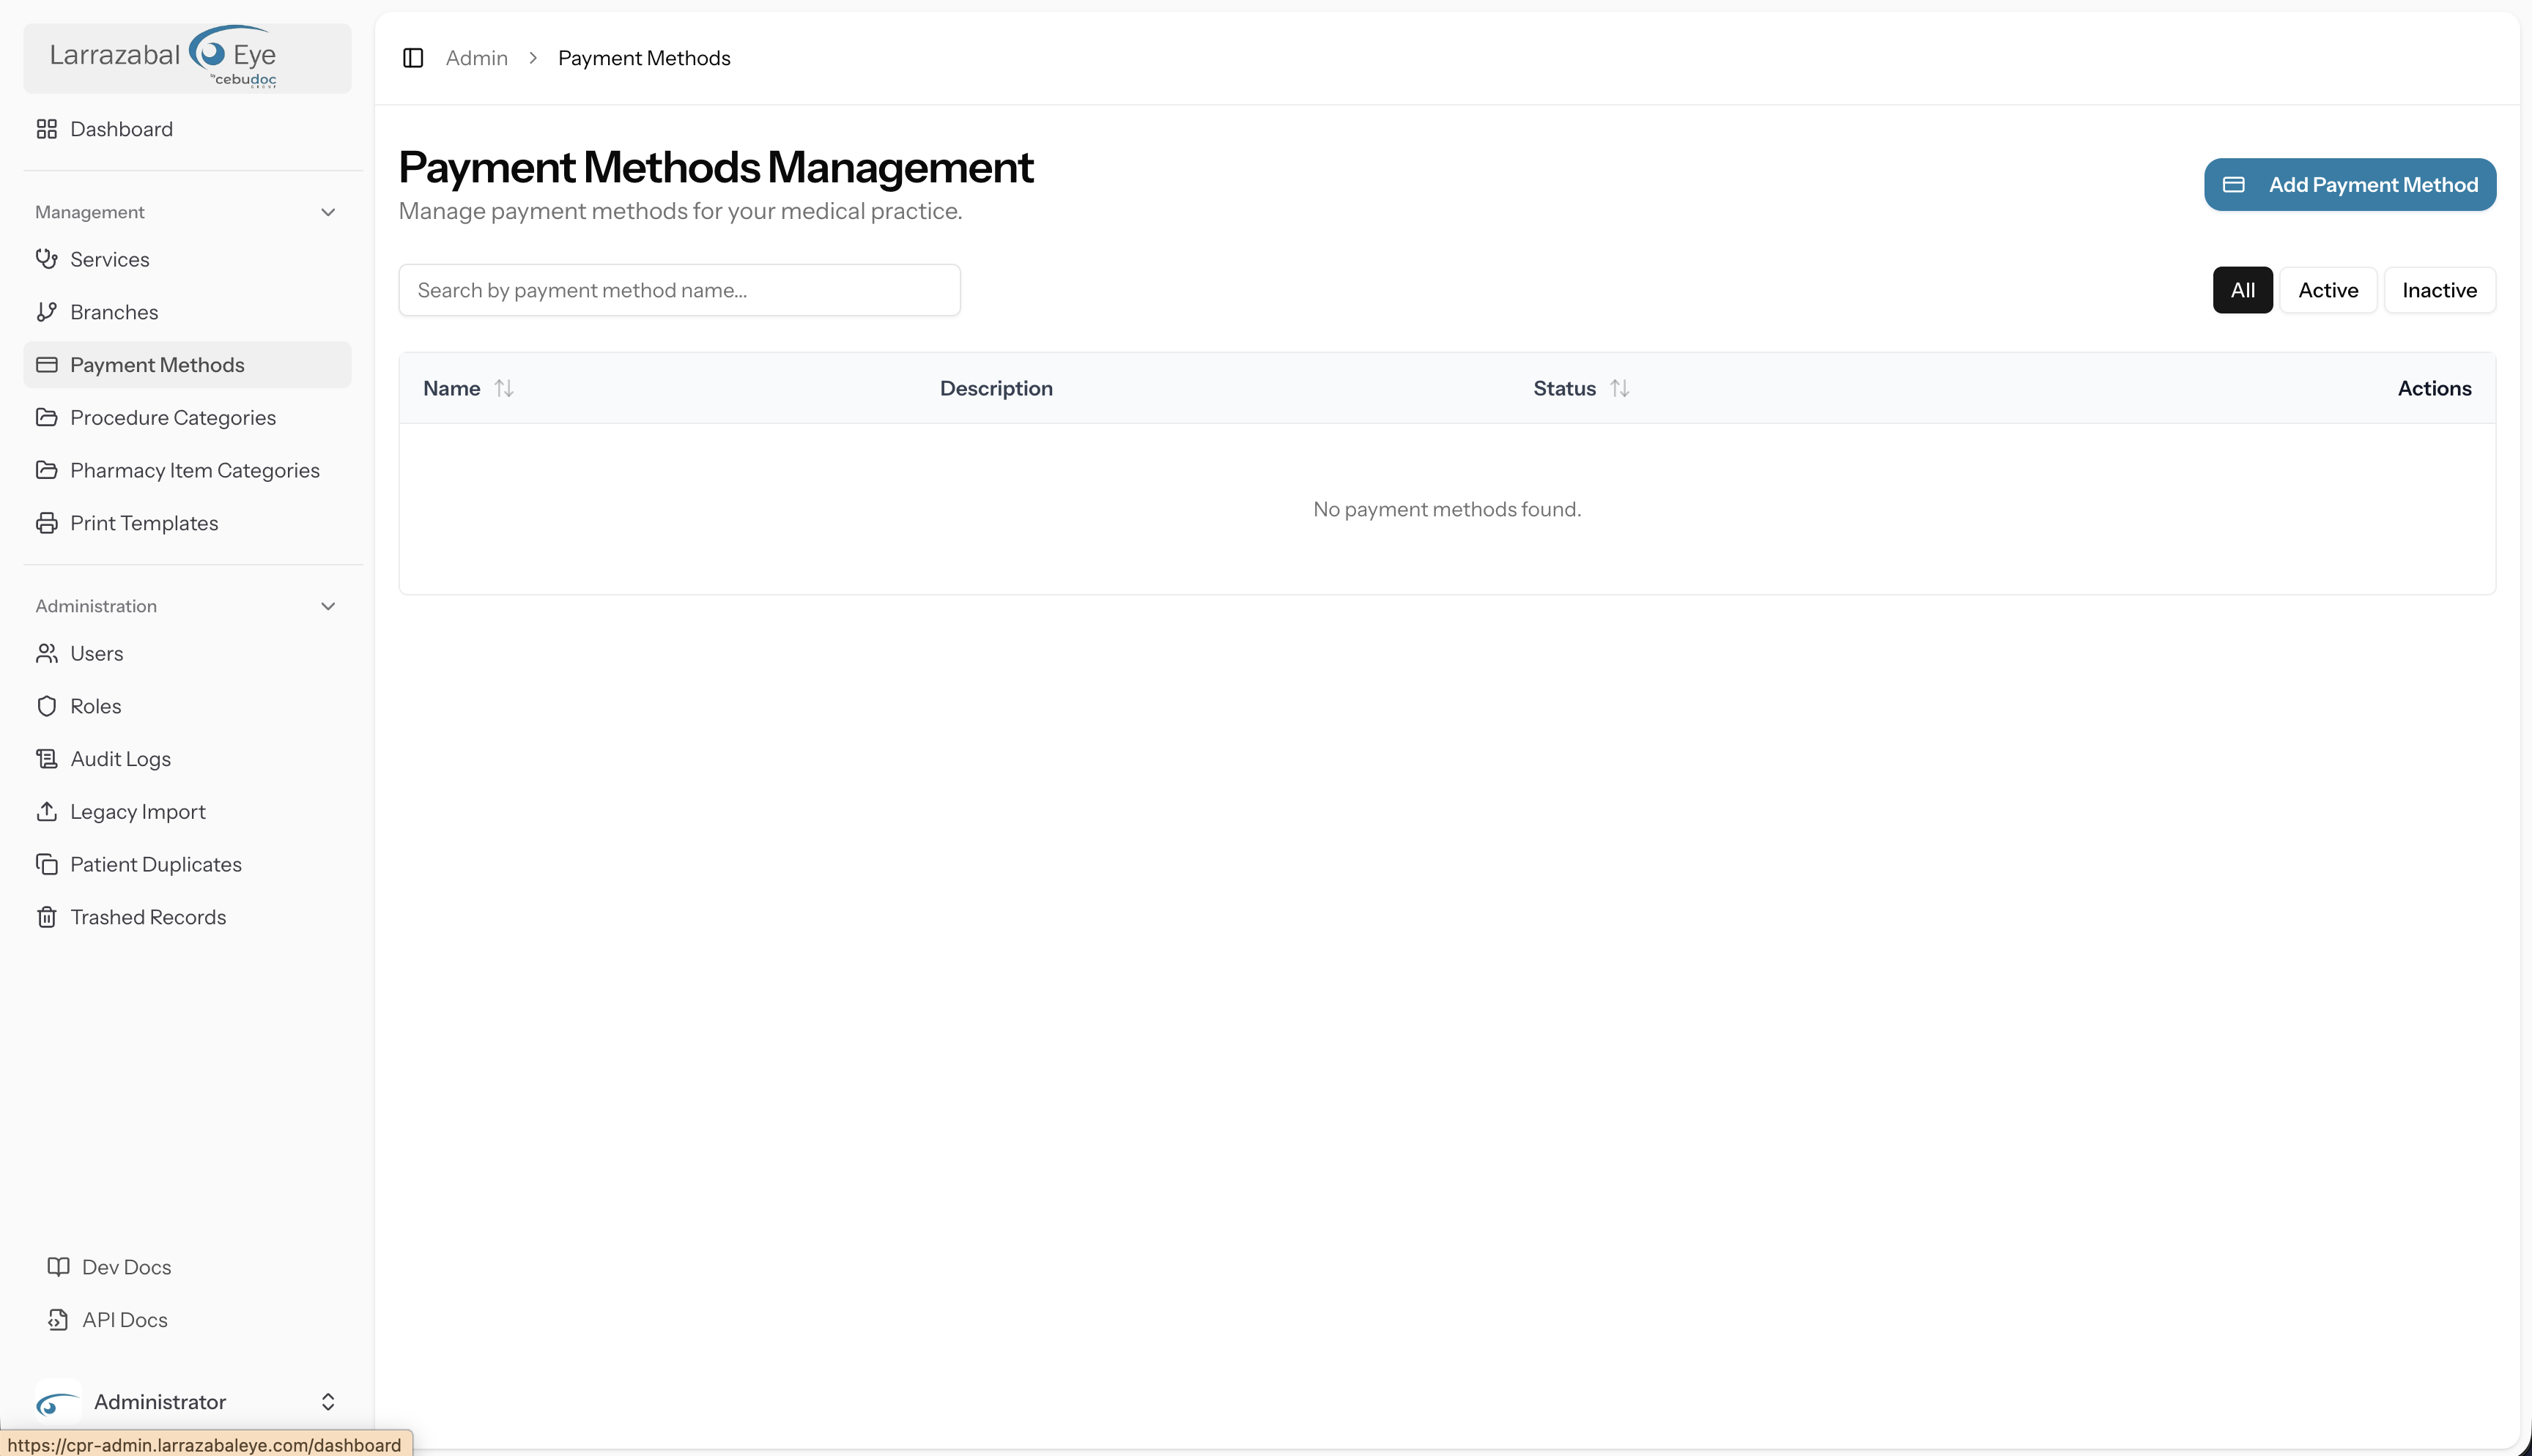Click the Patient Duplicates copy icon
Viewport: 2532px width, 1456px height.
(x=46, y=864)
